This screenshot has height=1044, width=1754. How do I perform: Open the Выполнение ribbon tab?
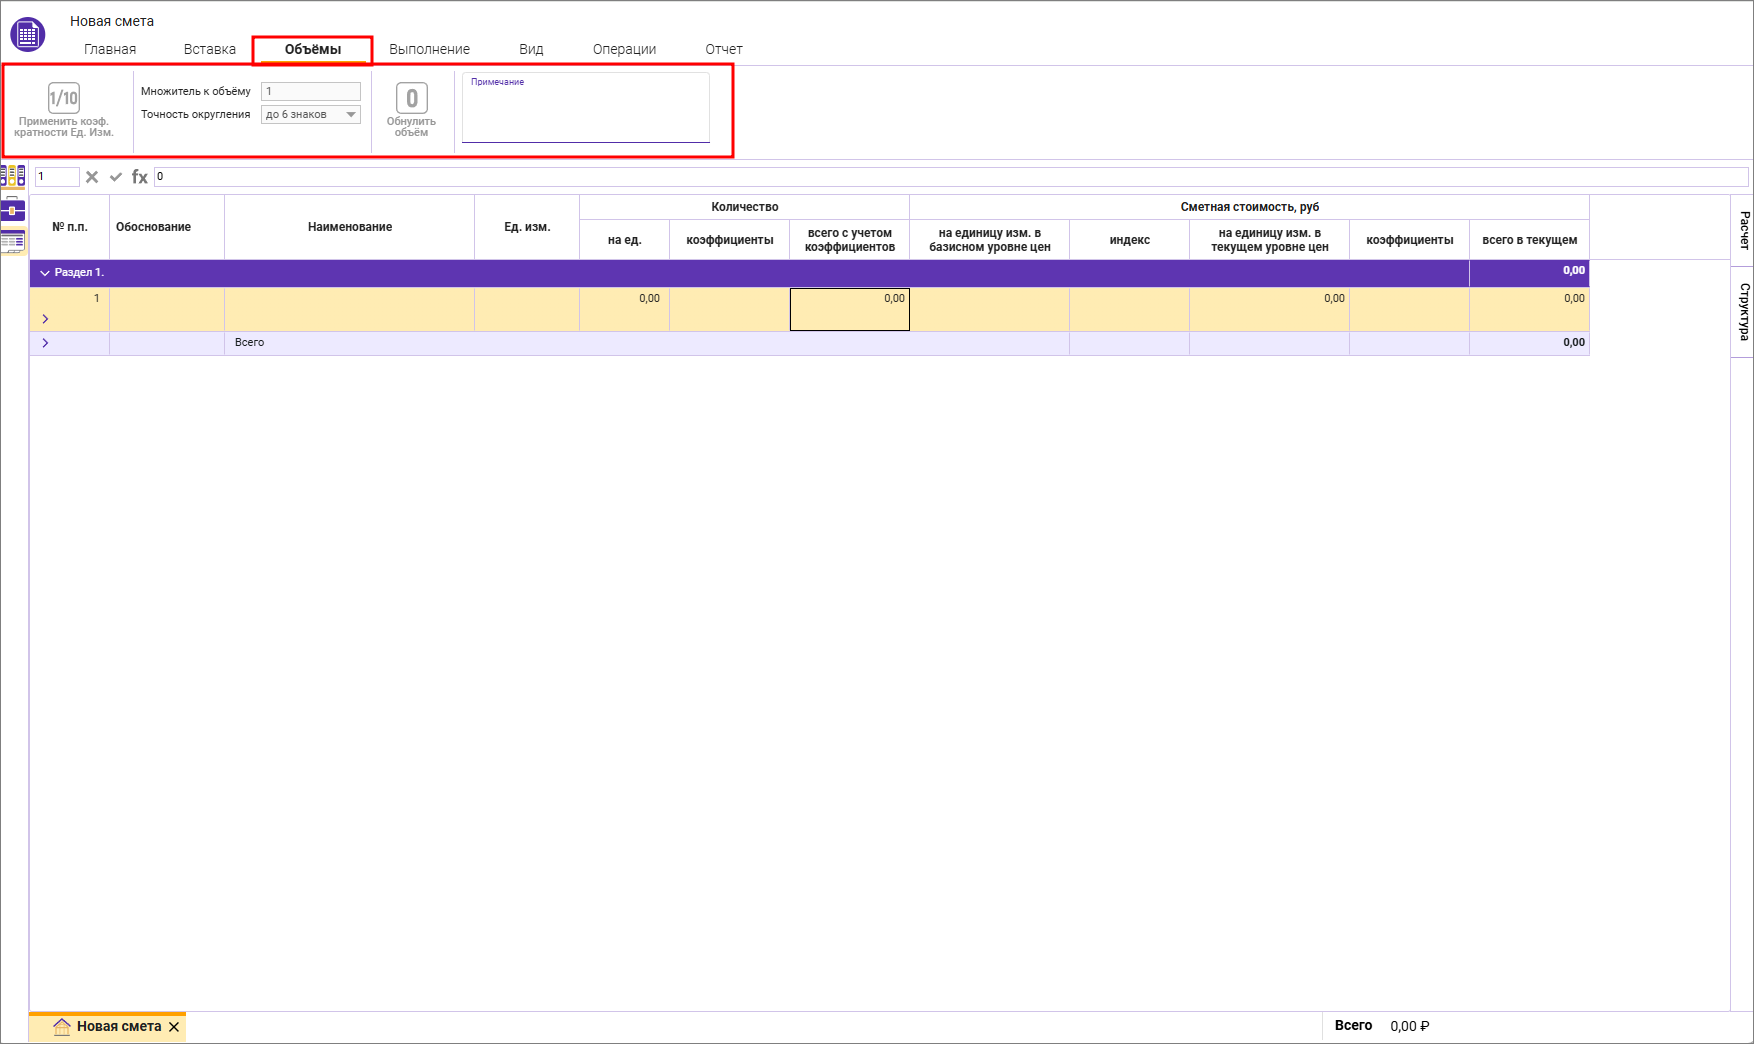point(429,49)
